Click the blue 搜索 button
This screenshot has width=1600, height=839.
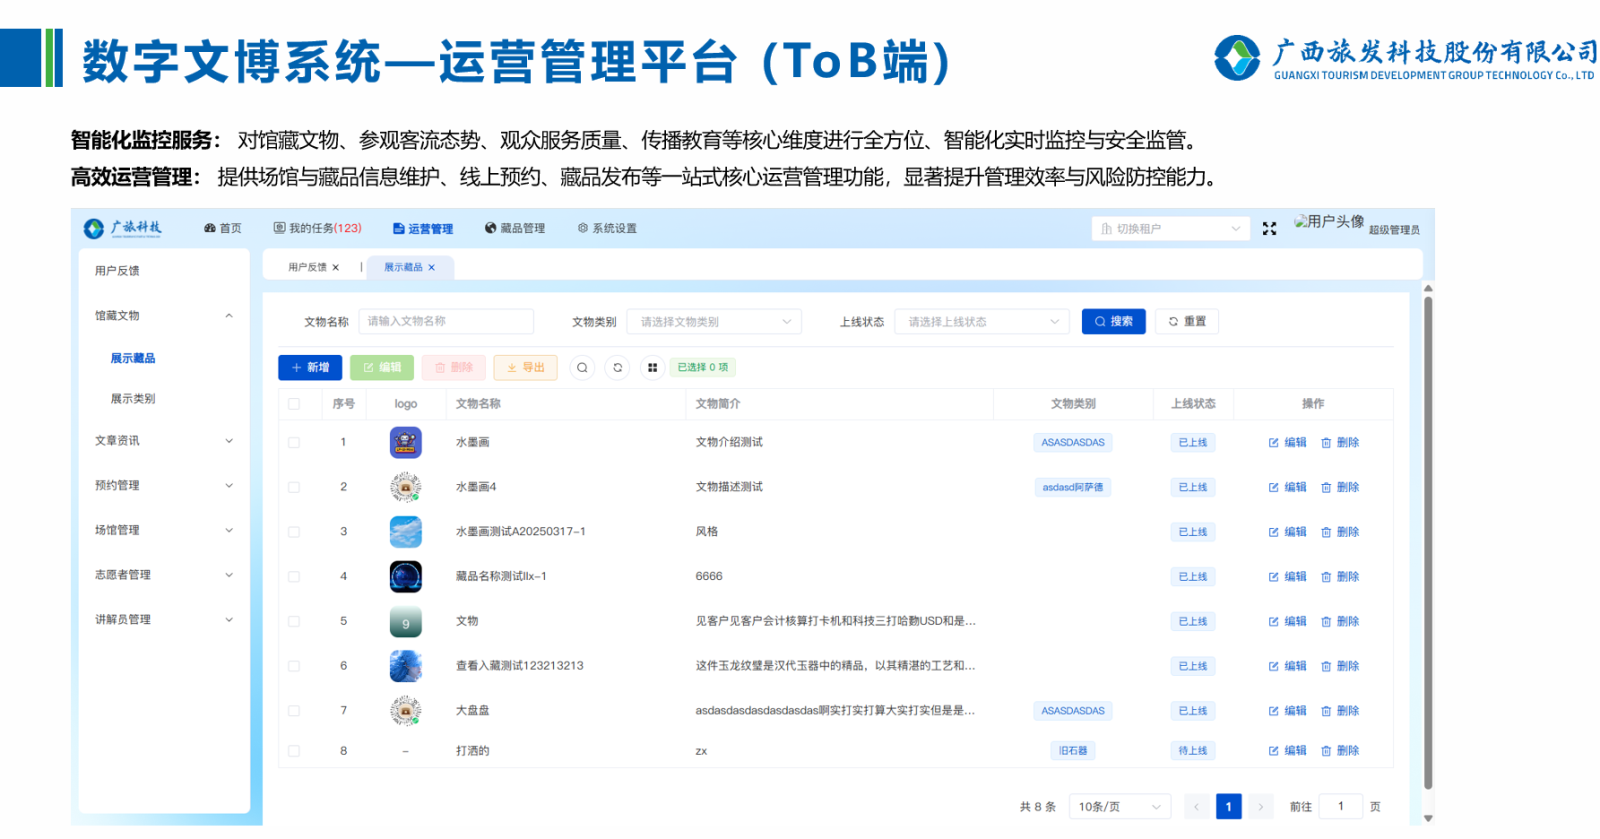coord(1113,322)
